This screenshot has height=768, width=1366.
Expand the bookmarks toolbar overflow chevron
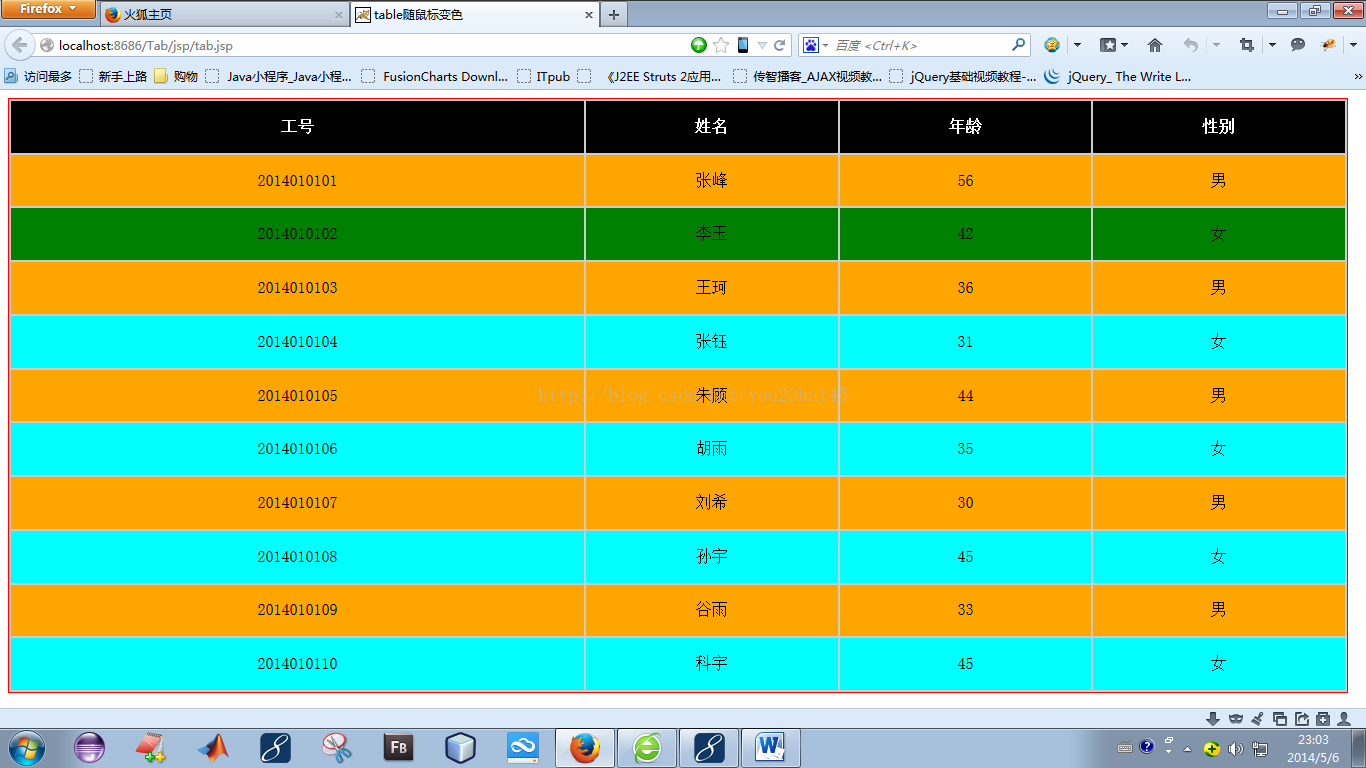(1358, 76)
